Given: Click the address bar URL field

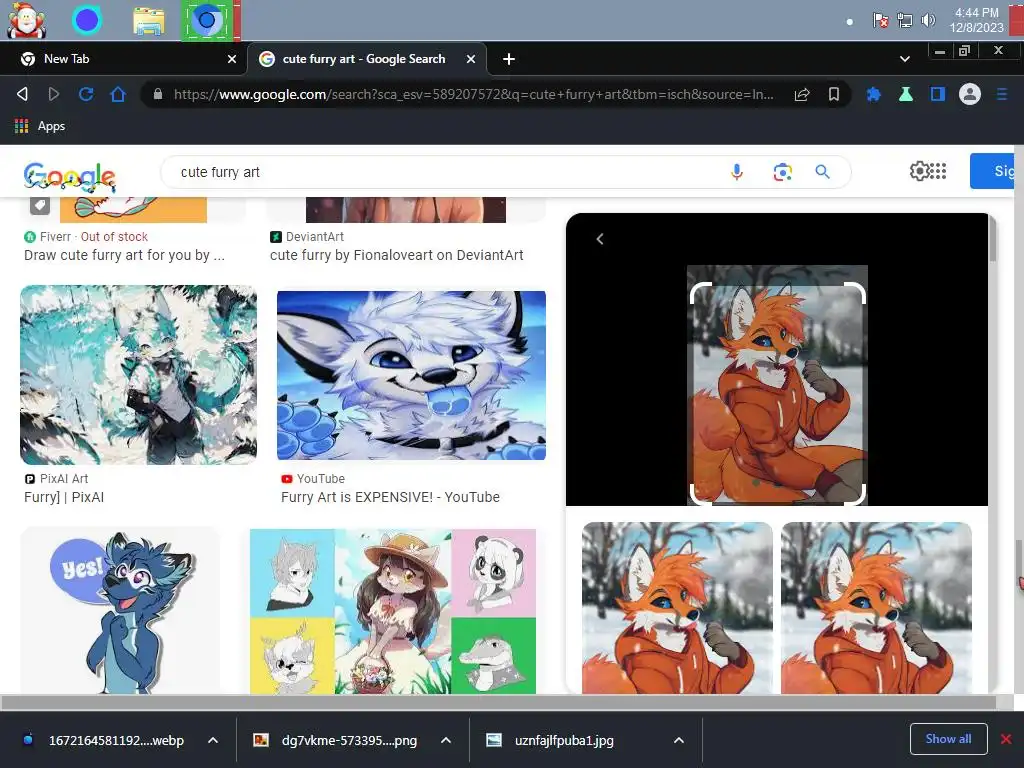Looking at the screenshot, I should [473, 94].
